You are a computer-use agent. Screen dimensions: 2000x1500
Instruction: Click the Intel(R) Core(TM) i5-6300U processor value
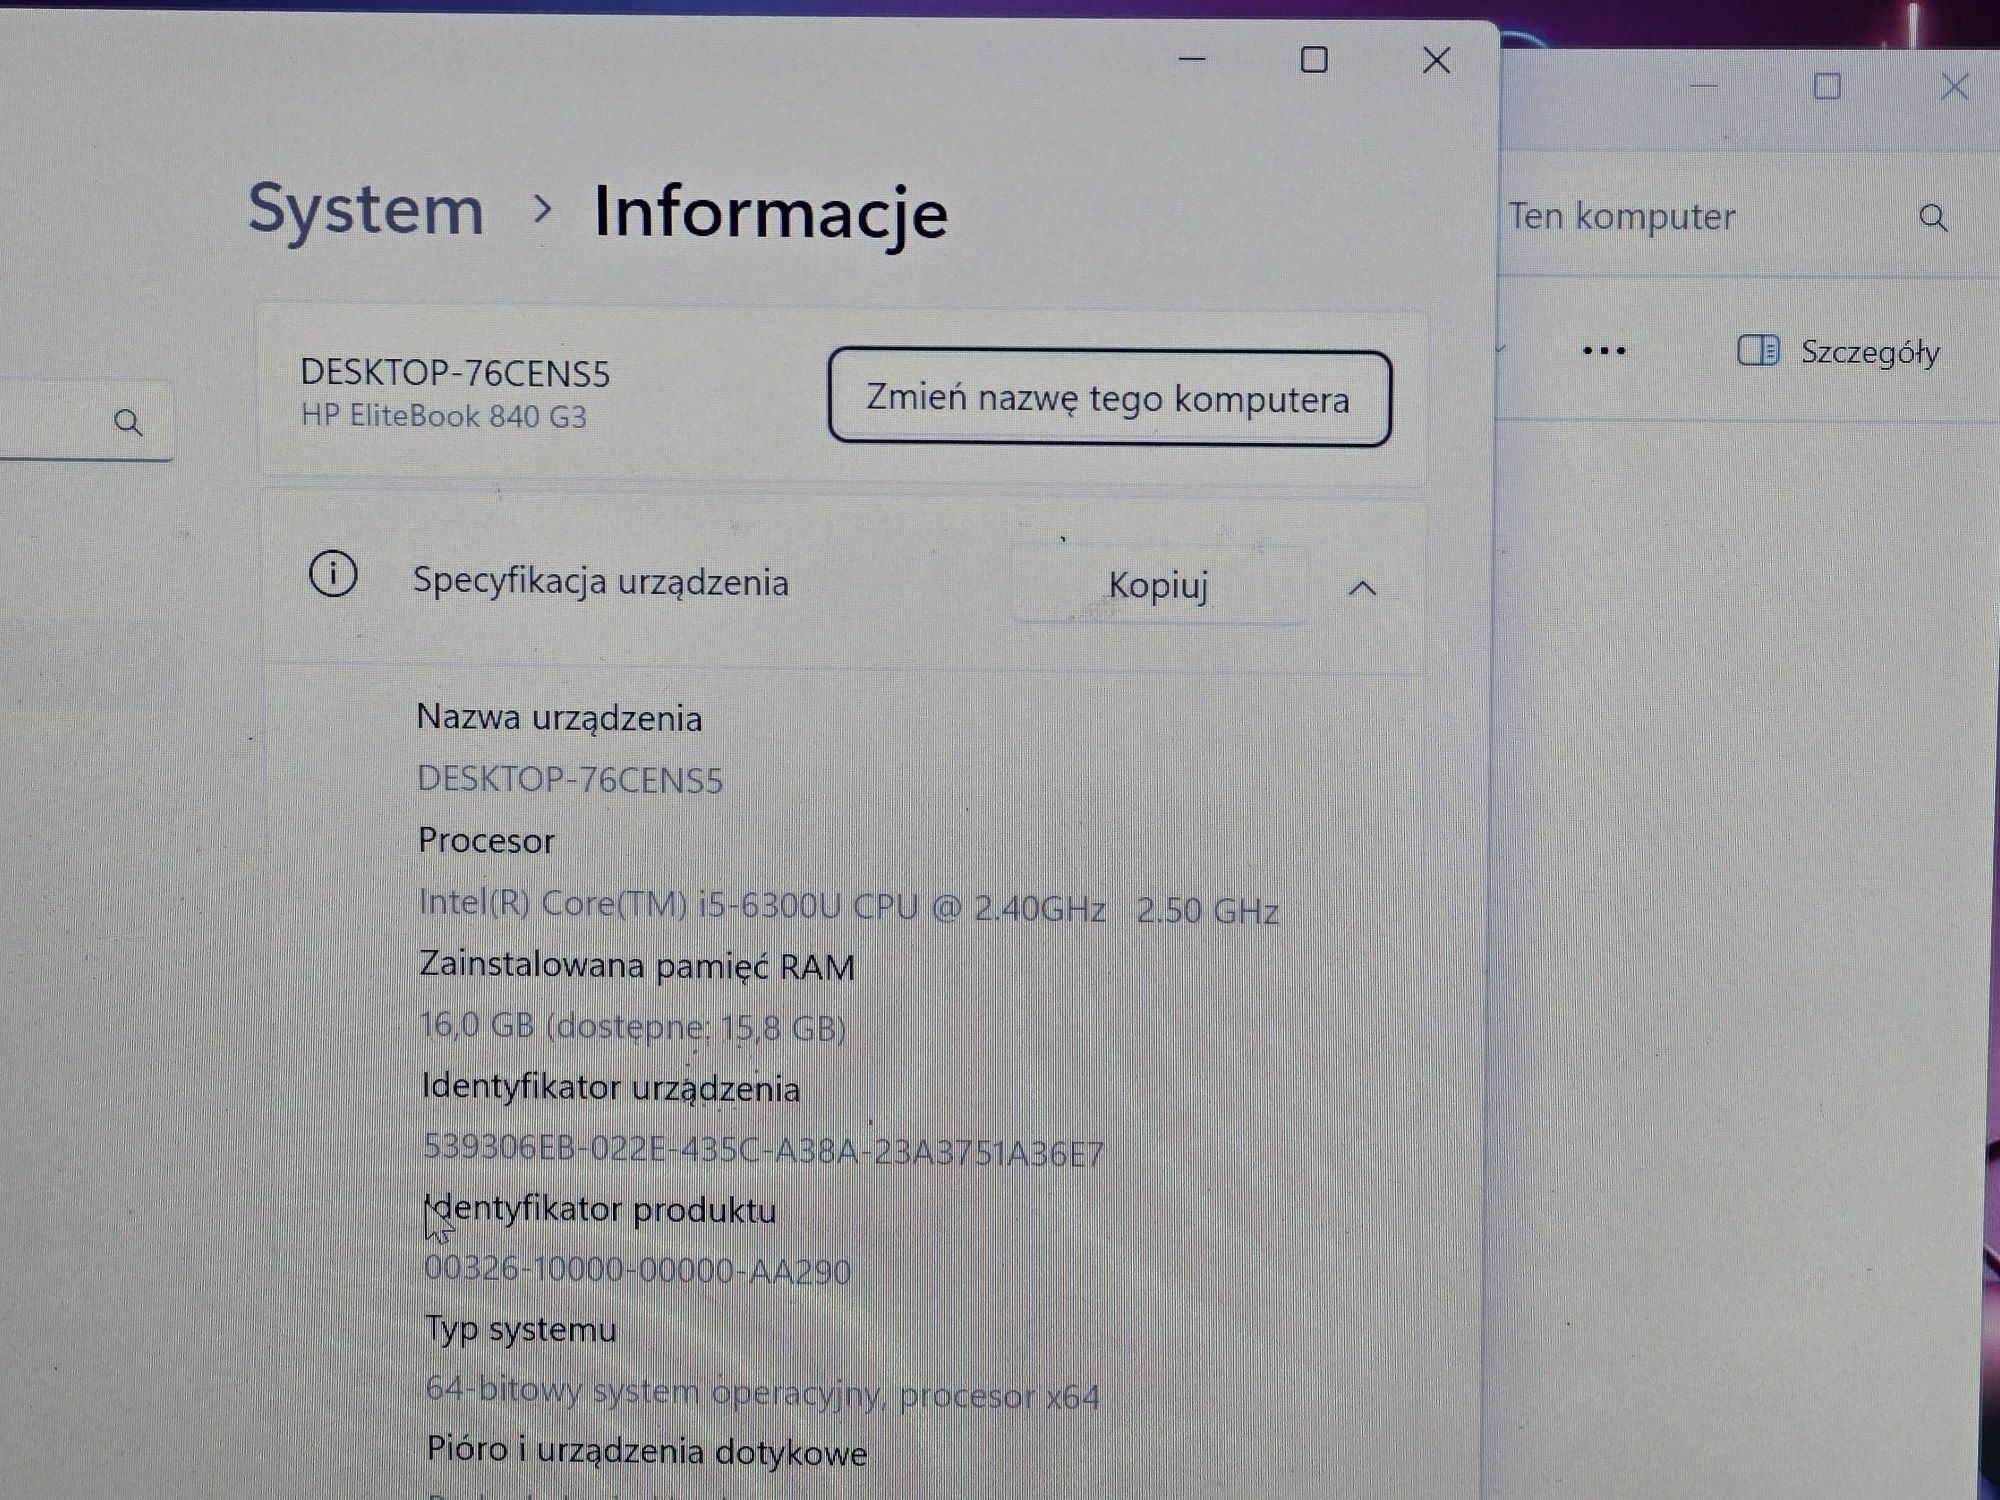coord(848,906)
